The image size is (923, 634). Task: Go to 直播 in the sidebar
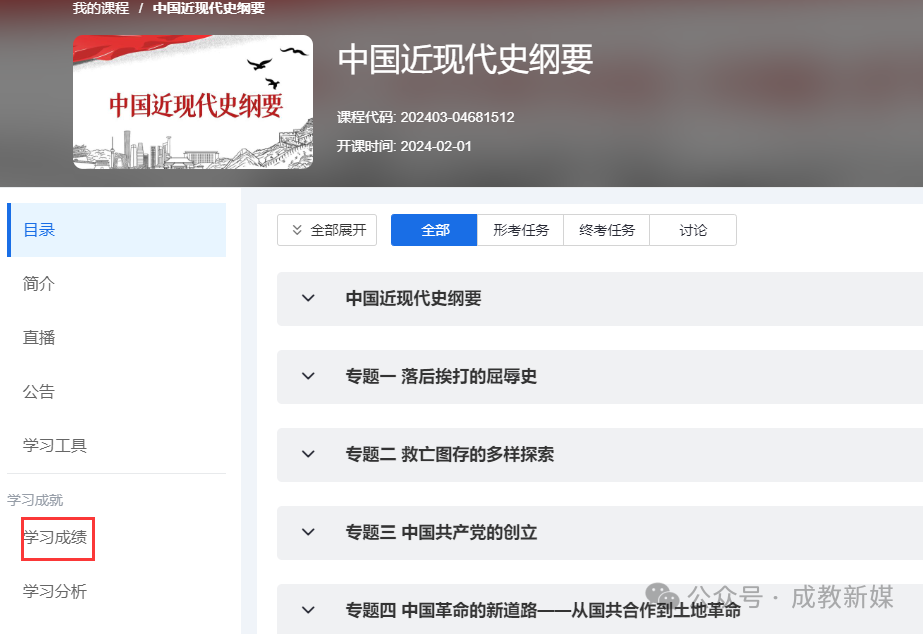tap(39, 338)
